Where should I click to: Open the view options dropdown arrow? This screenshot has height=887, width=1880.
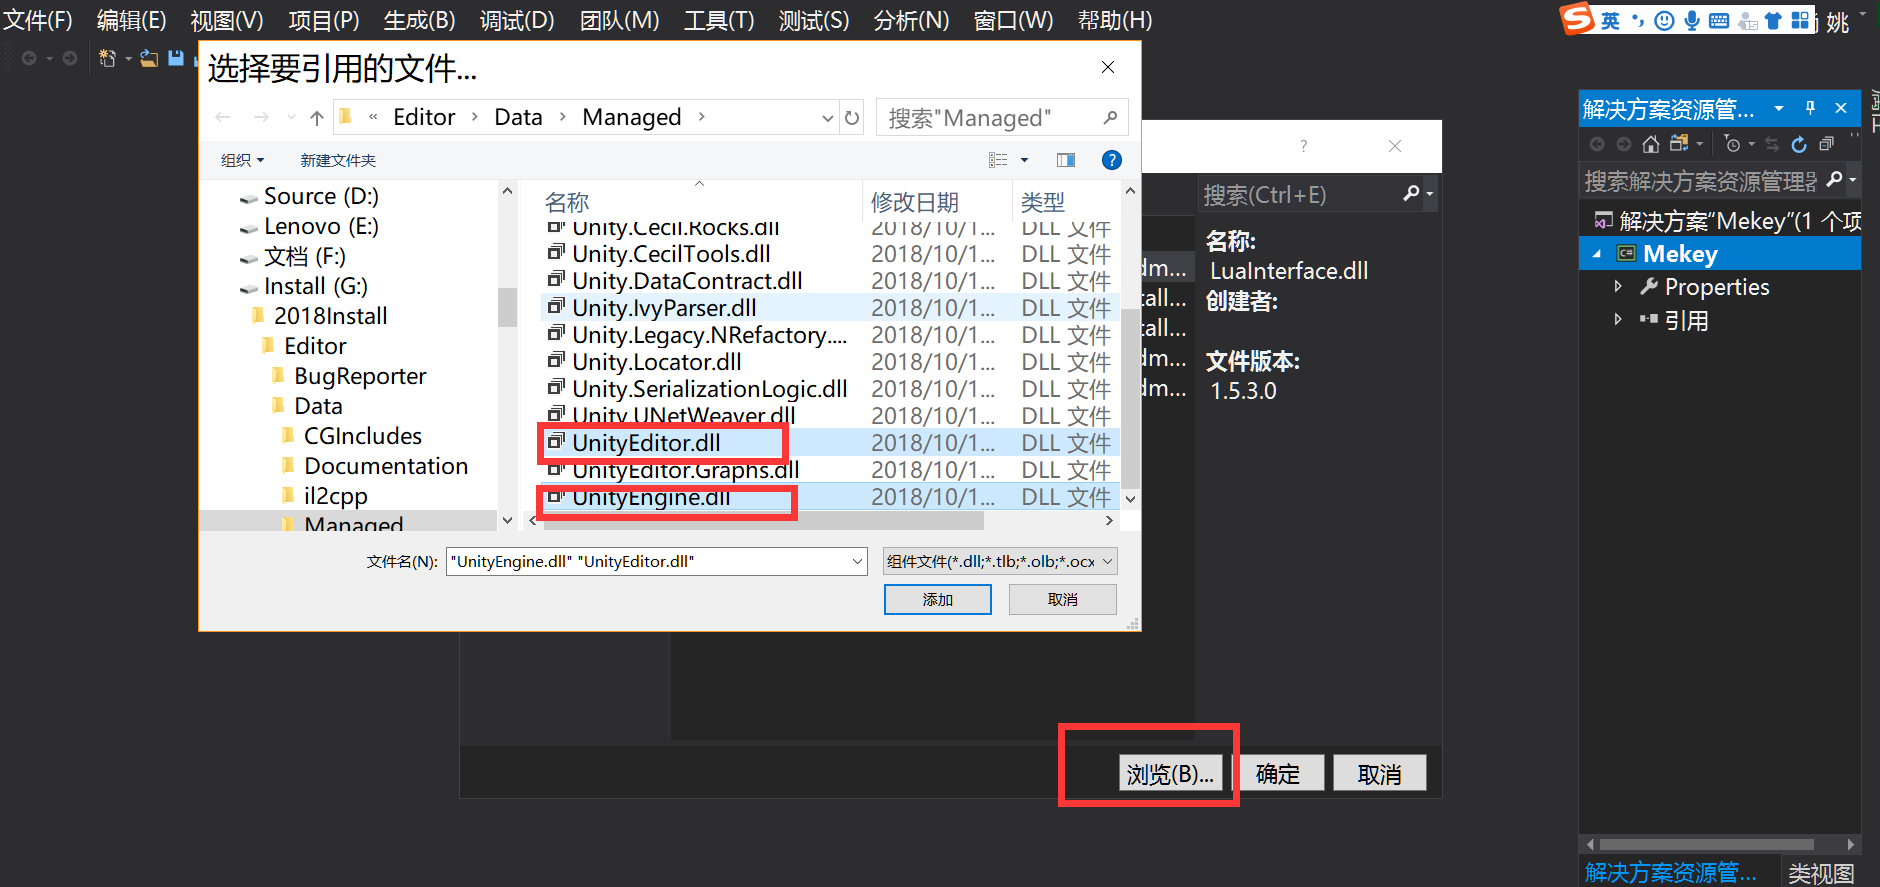[x=1024, y=160]
